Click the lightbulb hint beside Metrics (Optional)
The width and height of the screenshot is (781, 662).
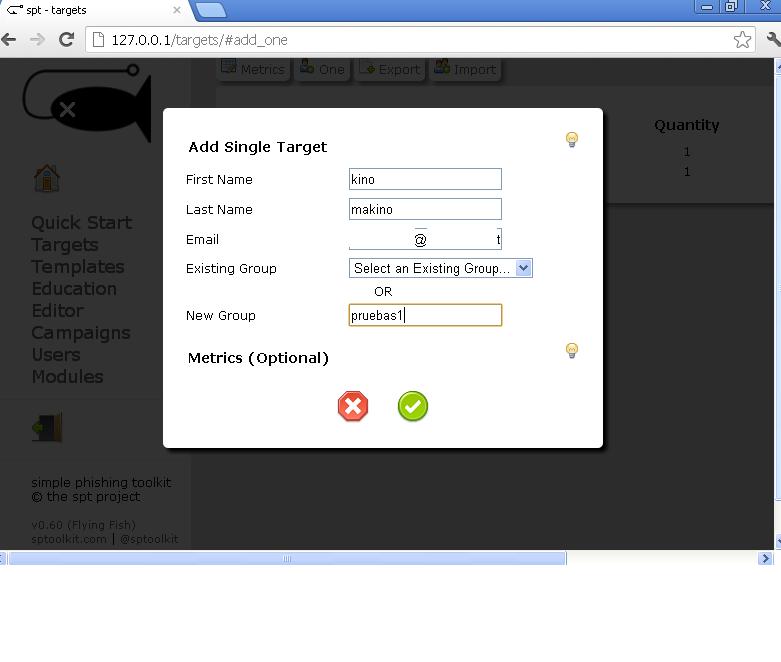[572, 351]
